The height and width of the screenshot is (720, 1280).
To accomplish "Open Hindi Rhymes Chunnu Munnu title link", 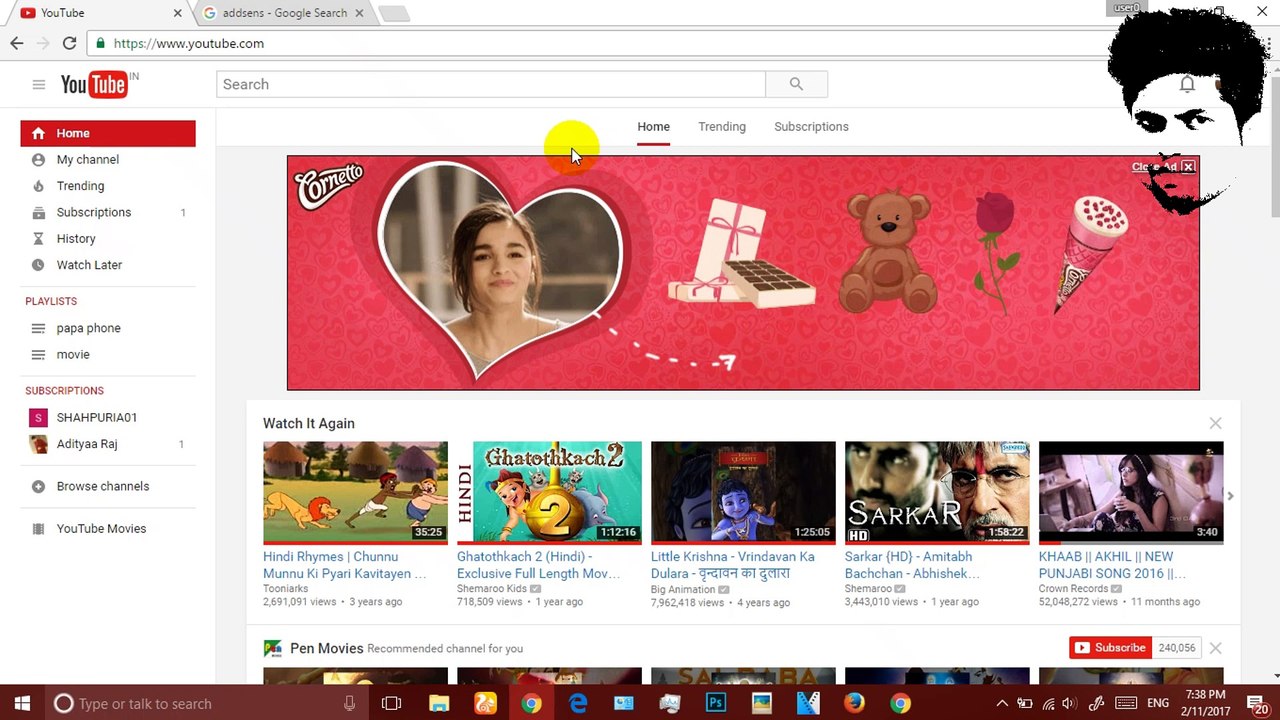I will [345, 565].
